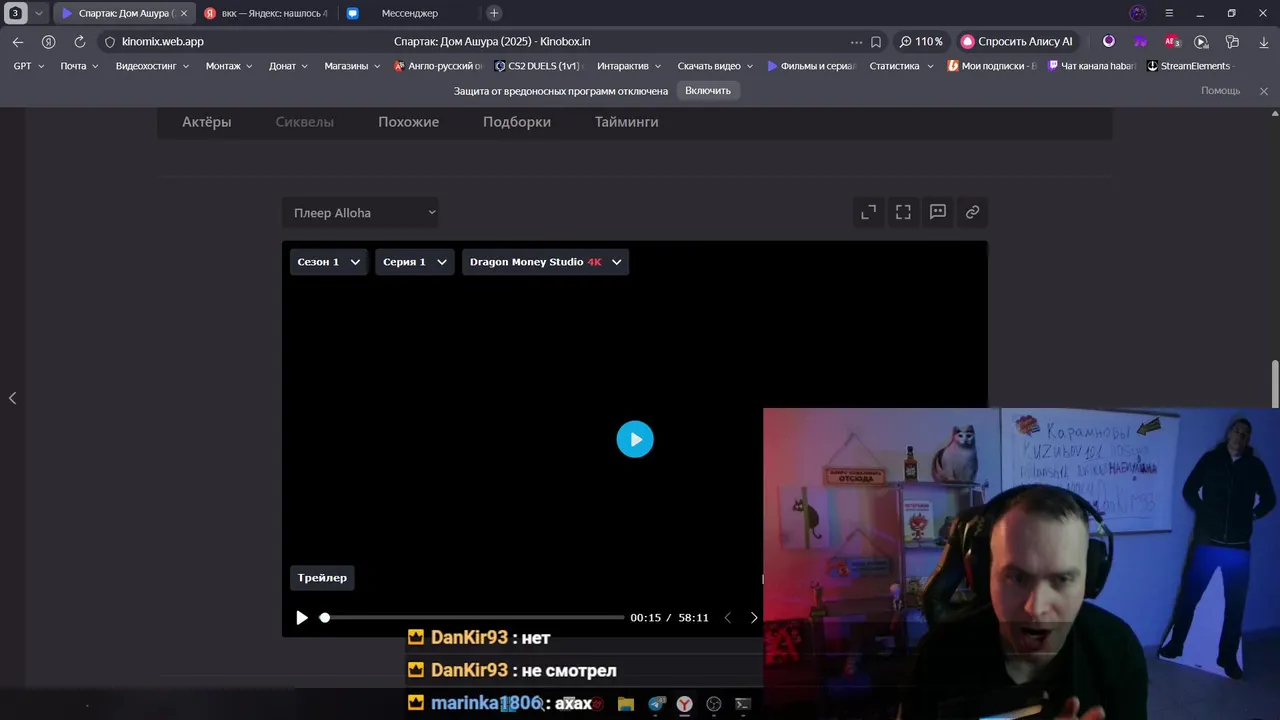
Task: Reload the current page
Action: (x=79, y=42)
